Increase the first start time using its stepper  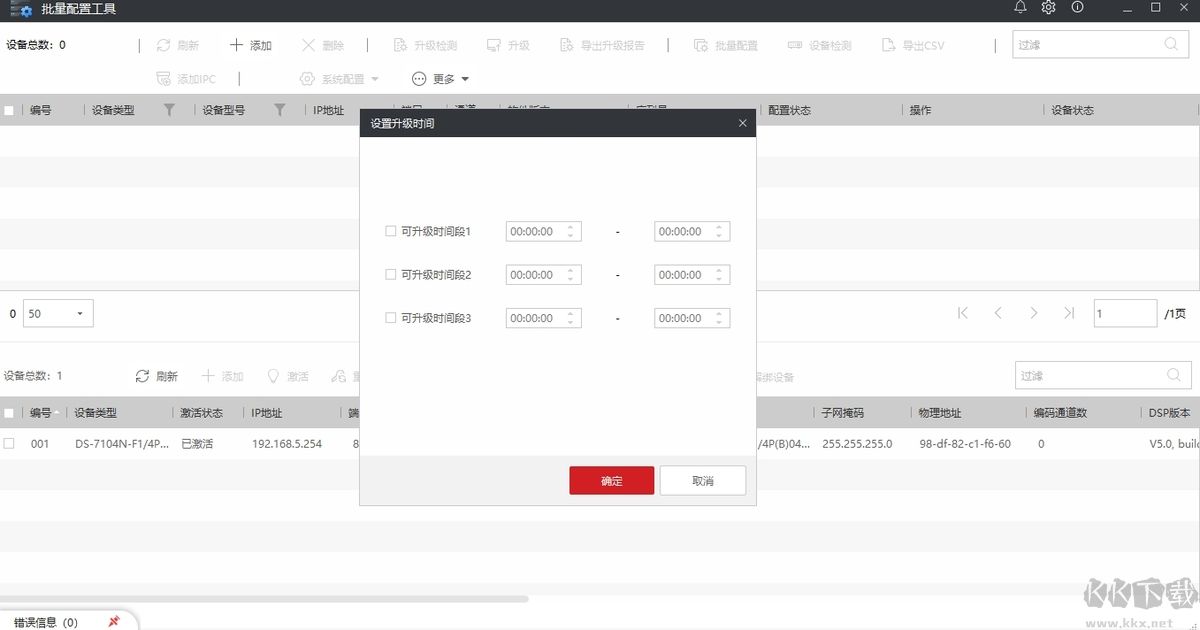click(x=571, y=227)
